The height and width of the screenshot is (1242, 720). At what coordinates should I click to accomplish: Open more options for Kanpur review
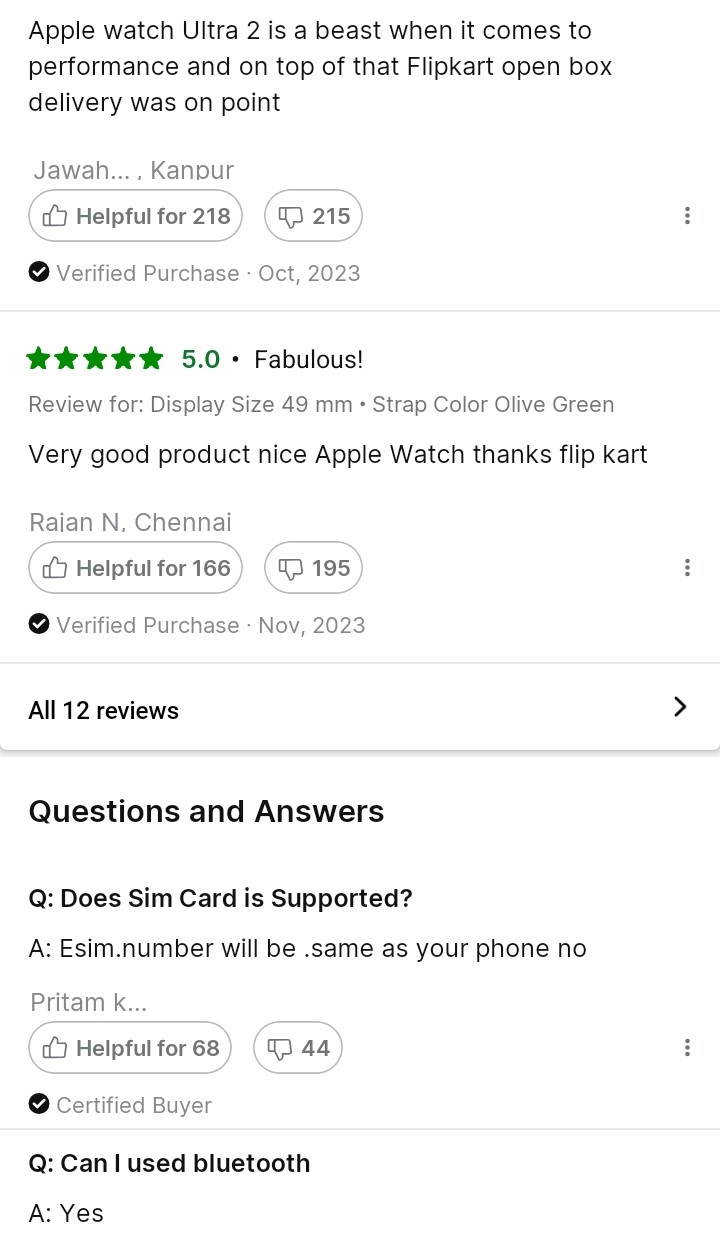click(x=687, y=216)
